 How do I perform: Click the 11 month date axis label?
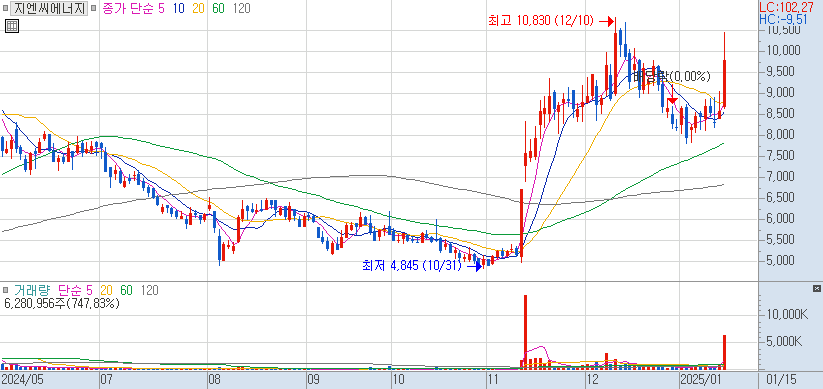click(x=493, y=379)
